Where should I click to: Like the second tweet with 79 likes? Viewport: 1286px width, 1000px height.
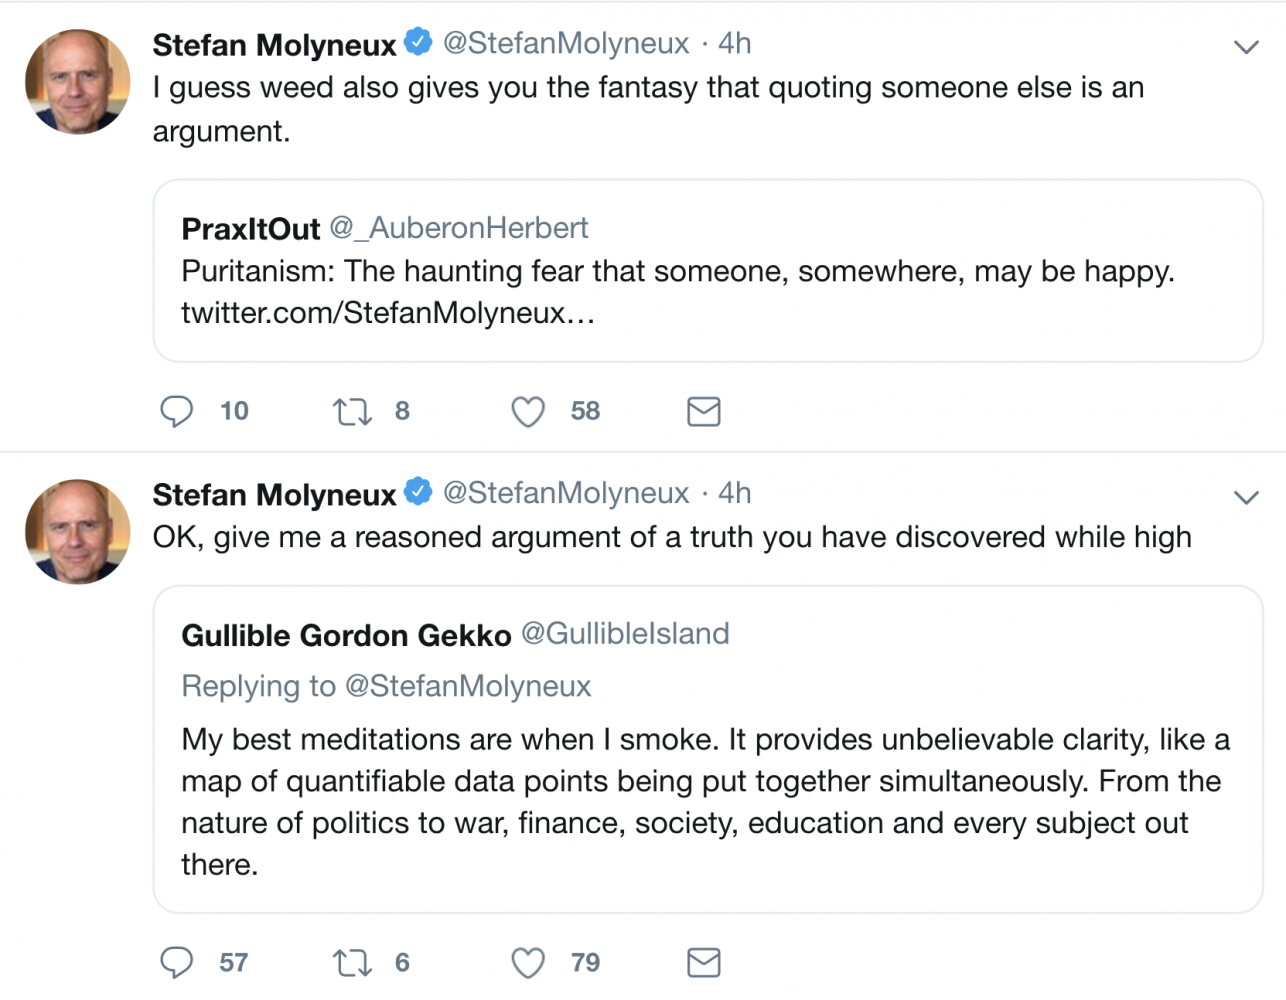tap(528, 962)
